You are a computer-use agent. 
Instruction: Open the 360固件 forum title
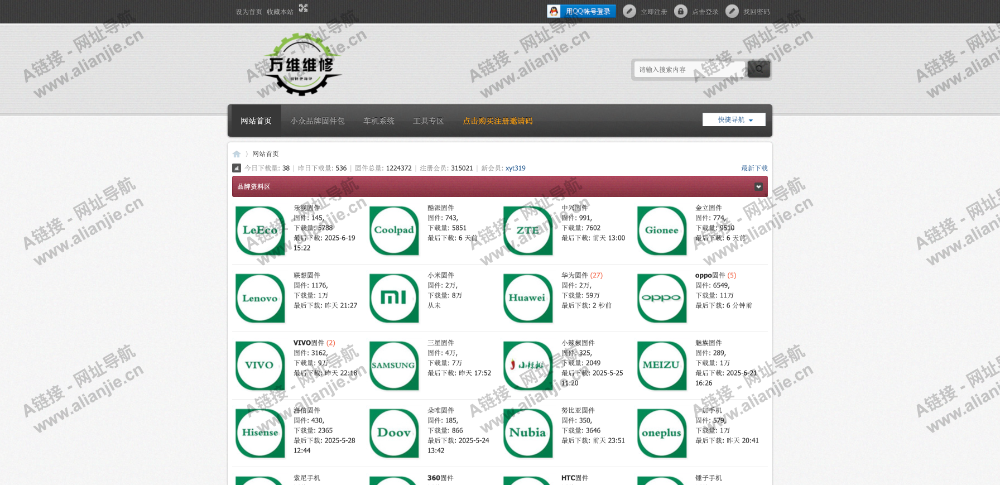(x=440, y=477)
